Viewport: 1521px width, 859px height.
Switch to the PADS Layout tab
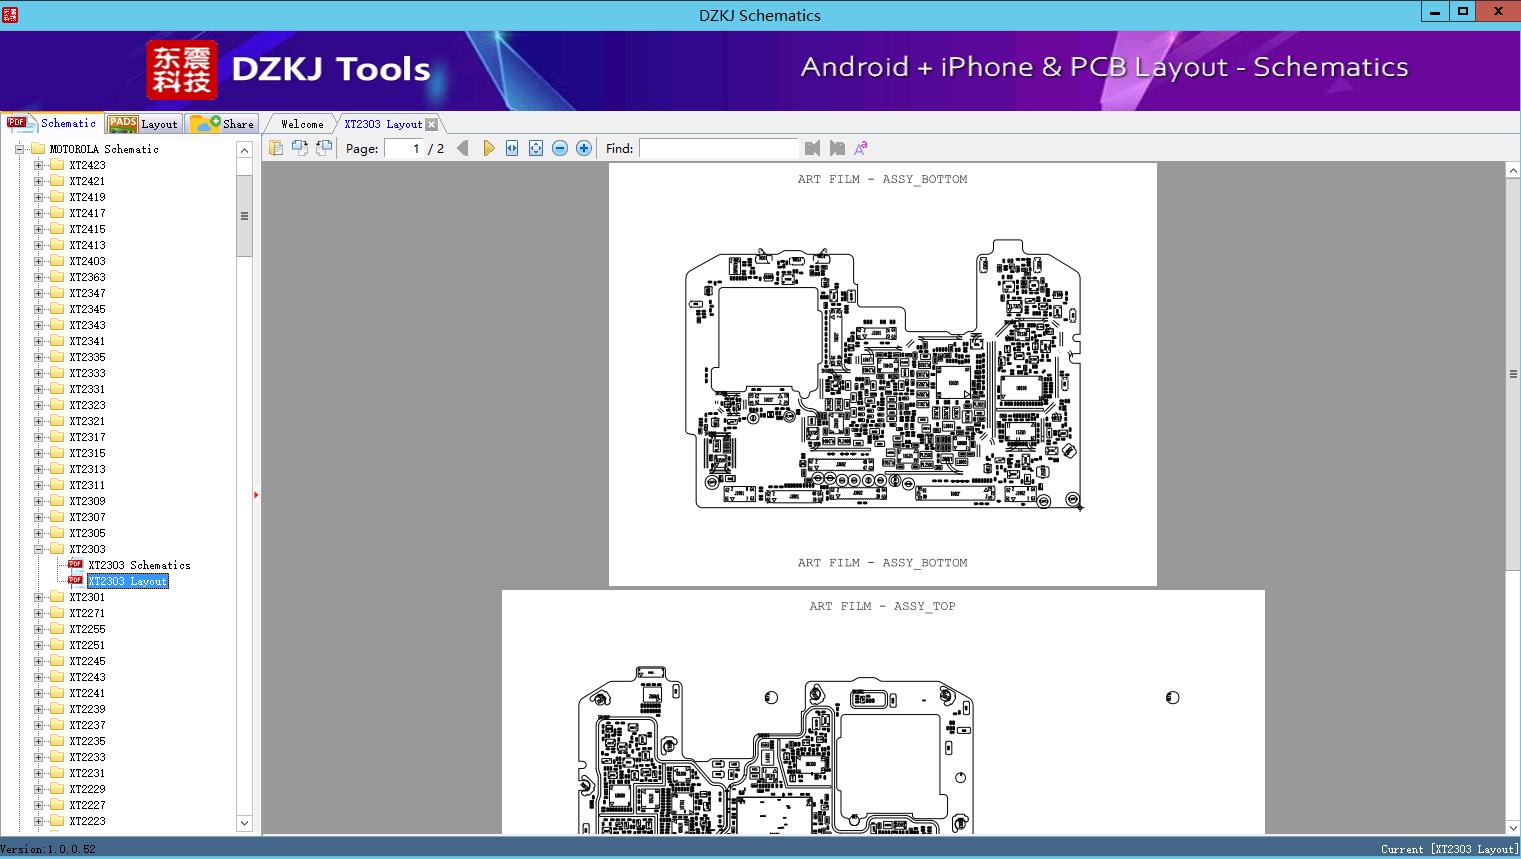click(x=142, y=124)
